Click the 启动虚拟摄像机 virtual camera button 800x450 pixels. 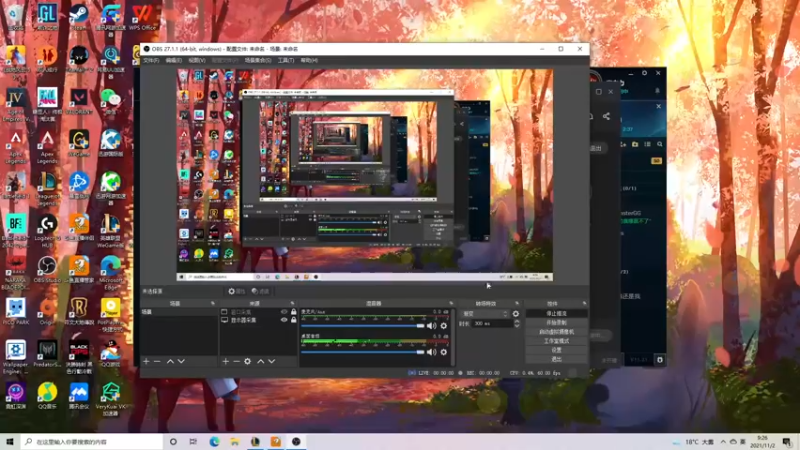[x=556, y=332]
